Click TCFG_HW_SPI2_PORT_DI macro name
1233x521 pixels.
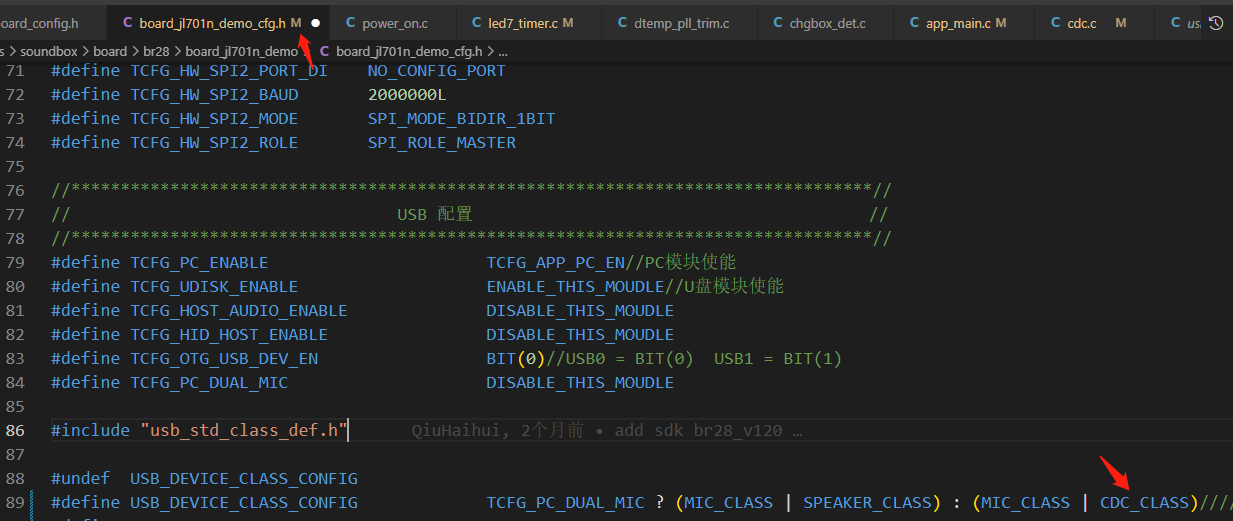point(229,70)
